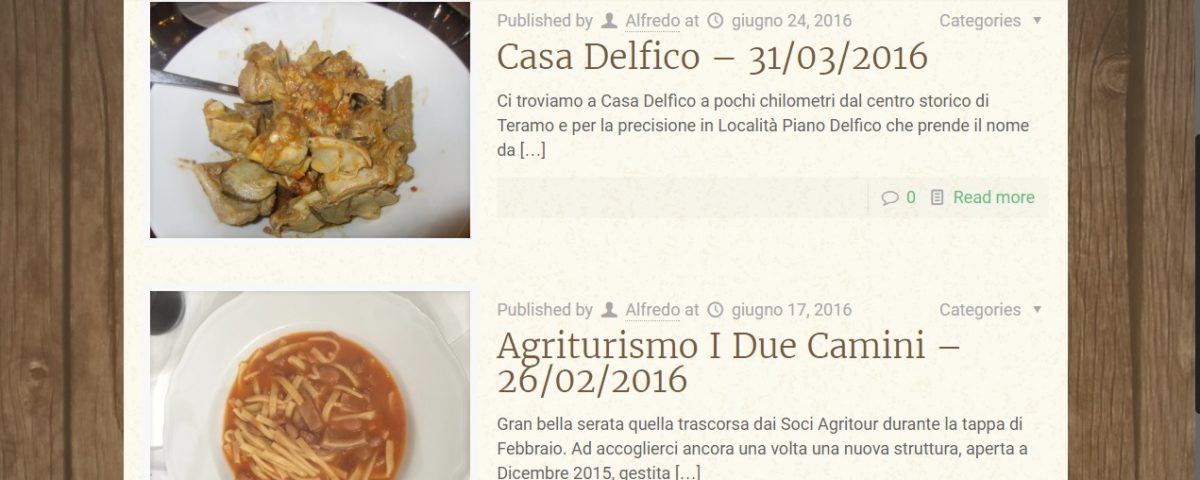Open the Casa Delfico dish photo thumbnail
This screenshot has height=480, width=1200.
pyautogui.click(x=310, y=120)
